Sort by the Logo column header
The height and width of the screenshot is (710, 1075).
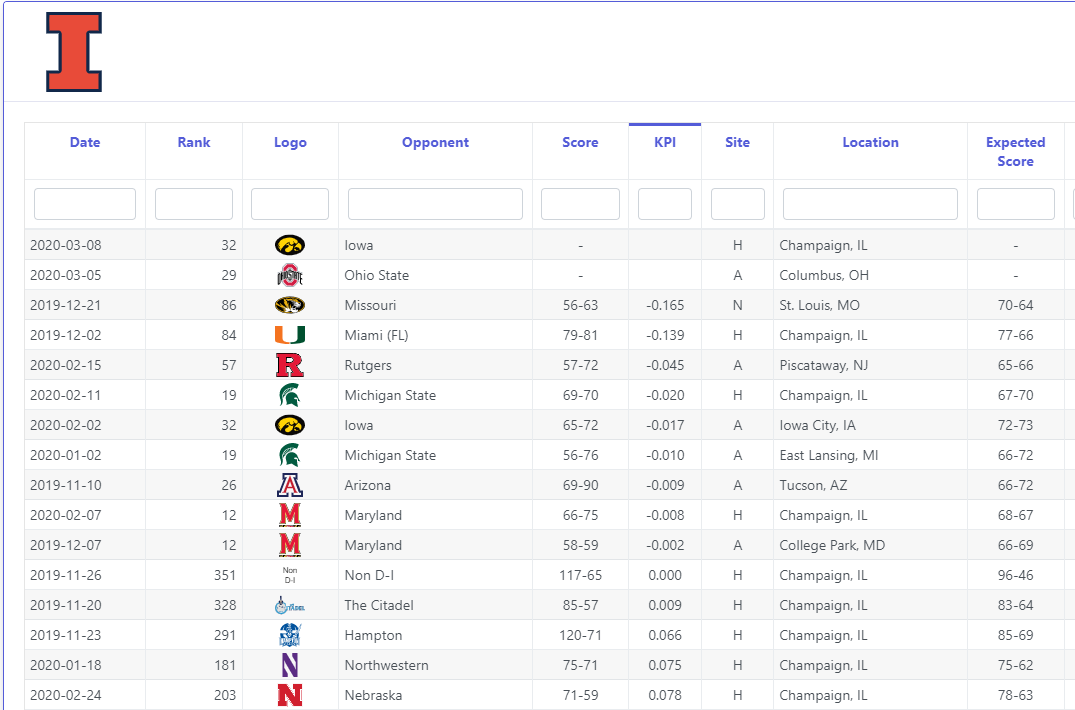[x=290, y=143]
